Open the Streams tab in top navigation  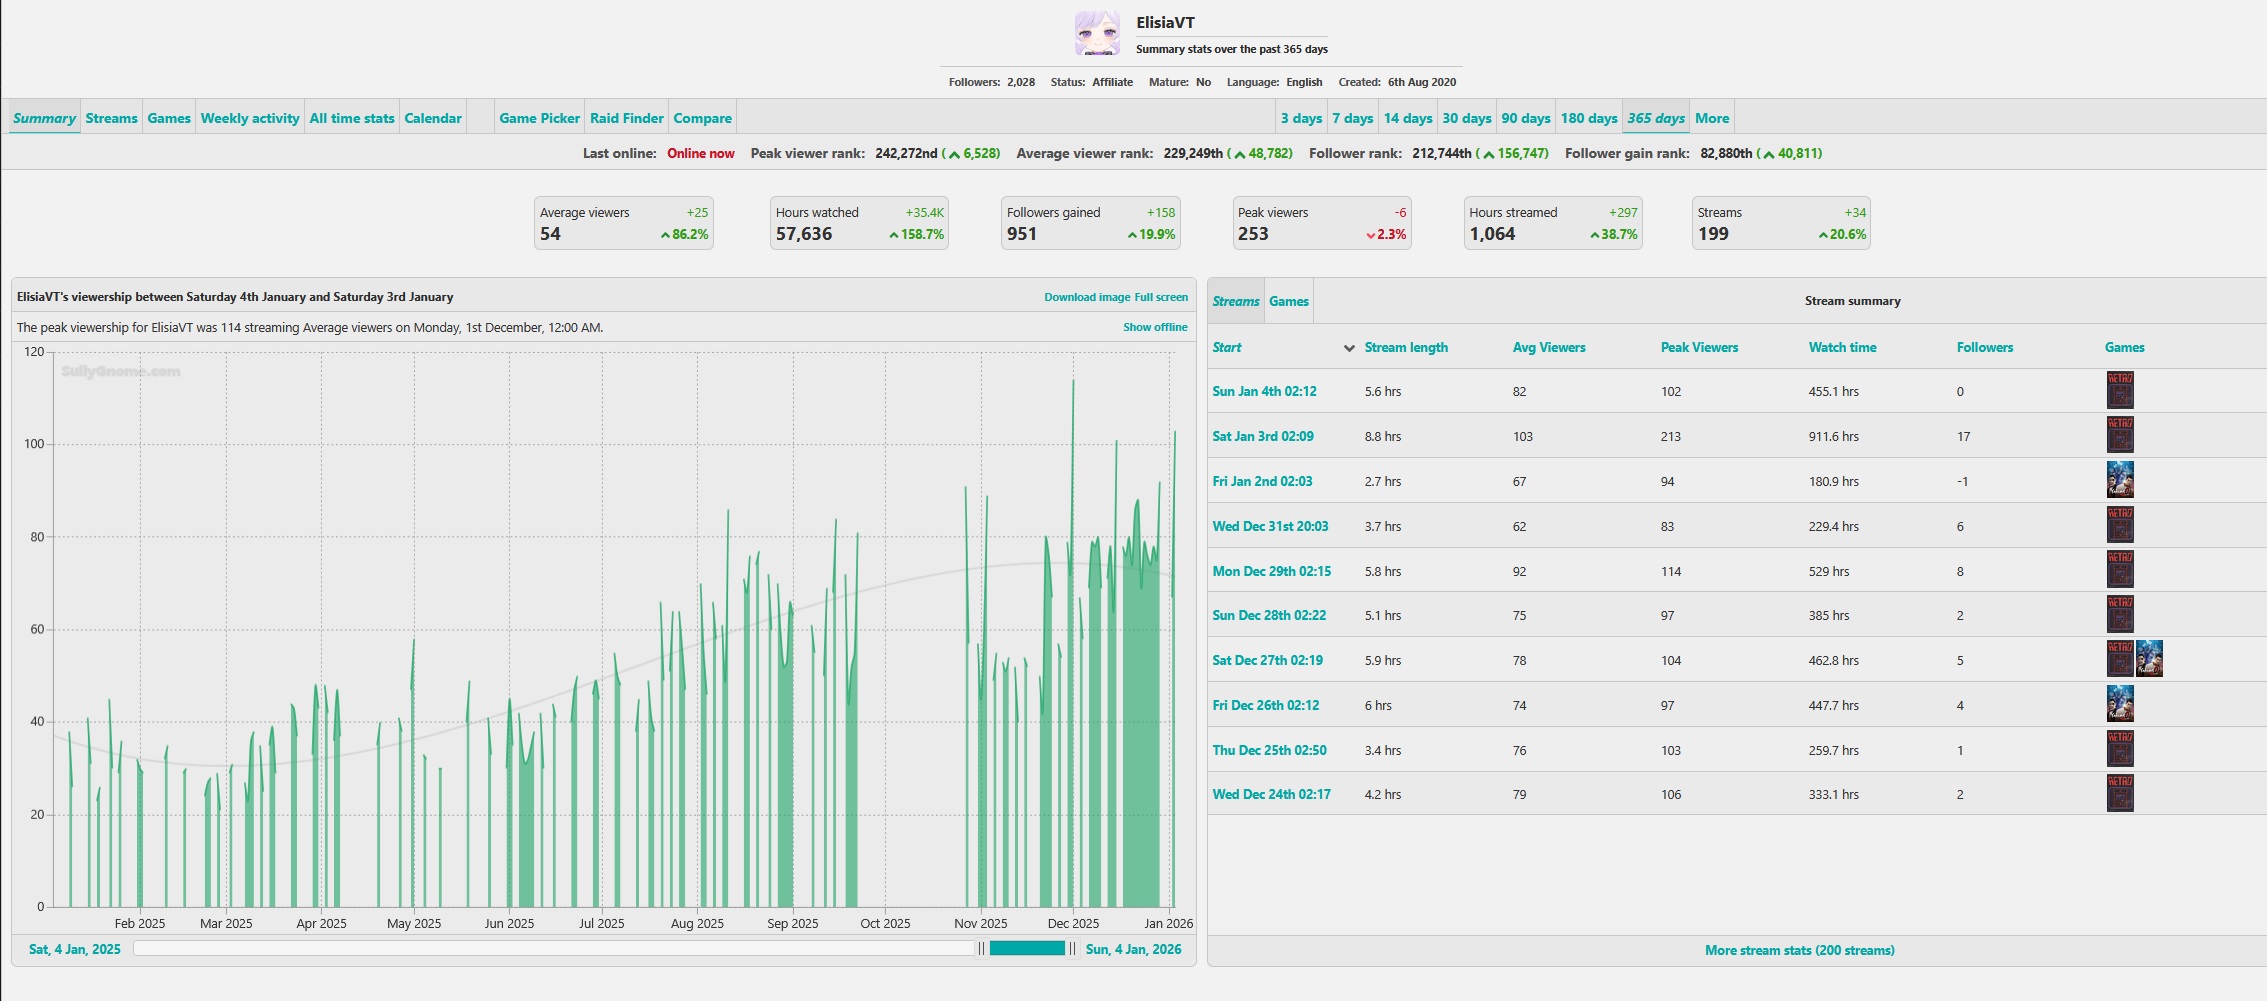[111, 118]
